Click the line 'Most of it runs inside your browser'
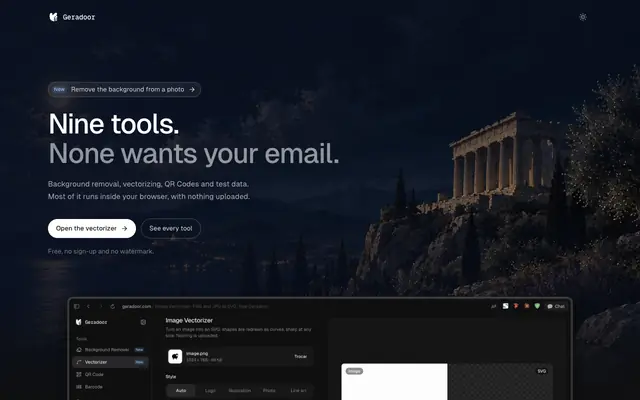The width and height of the screenshot is (640, 400). pyautogui.click(x=108, y=196)
